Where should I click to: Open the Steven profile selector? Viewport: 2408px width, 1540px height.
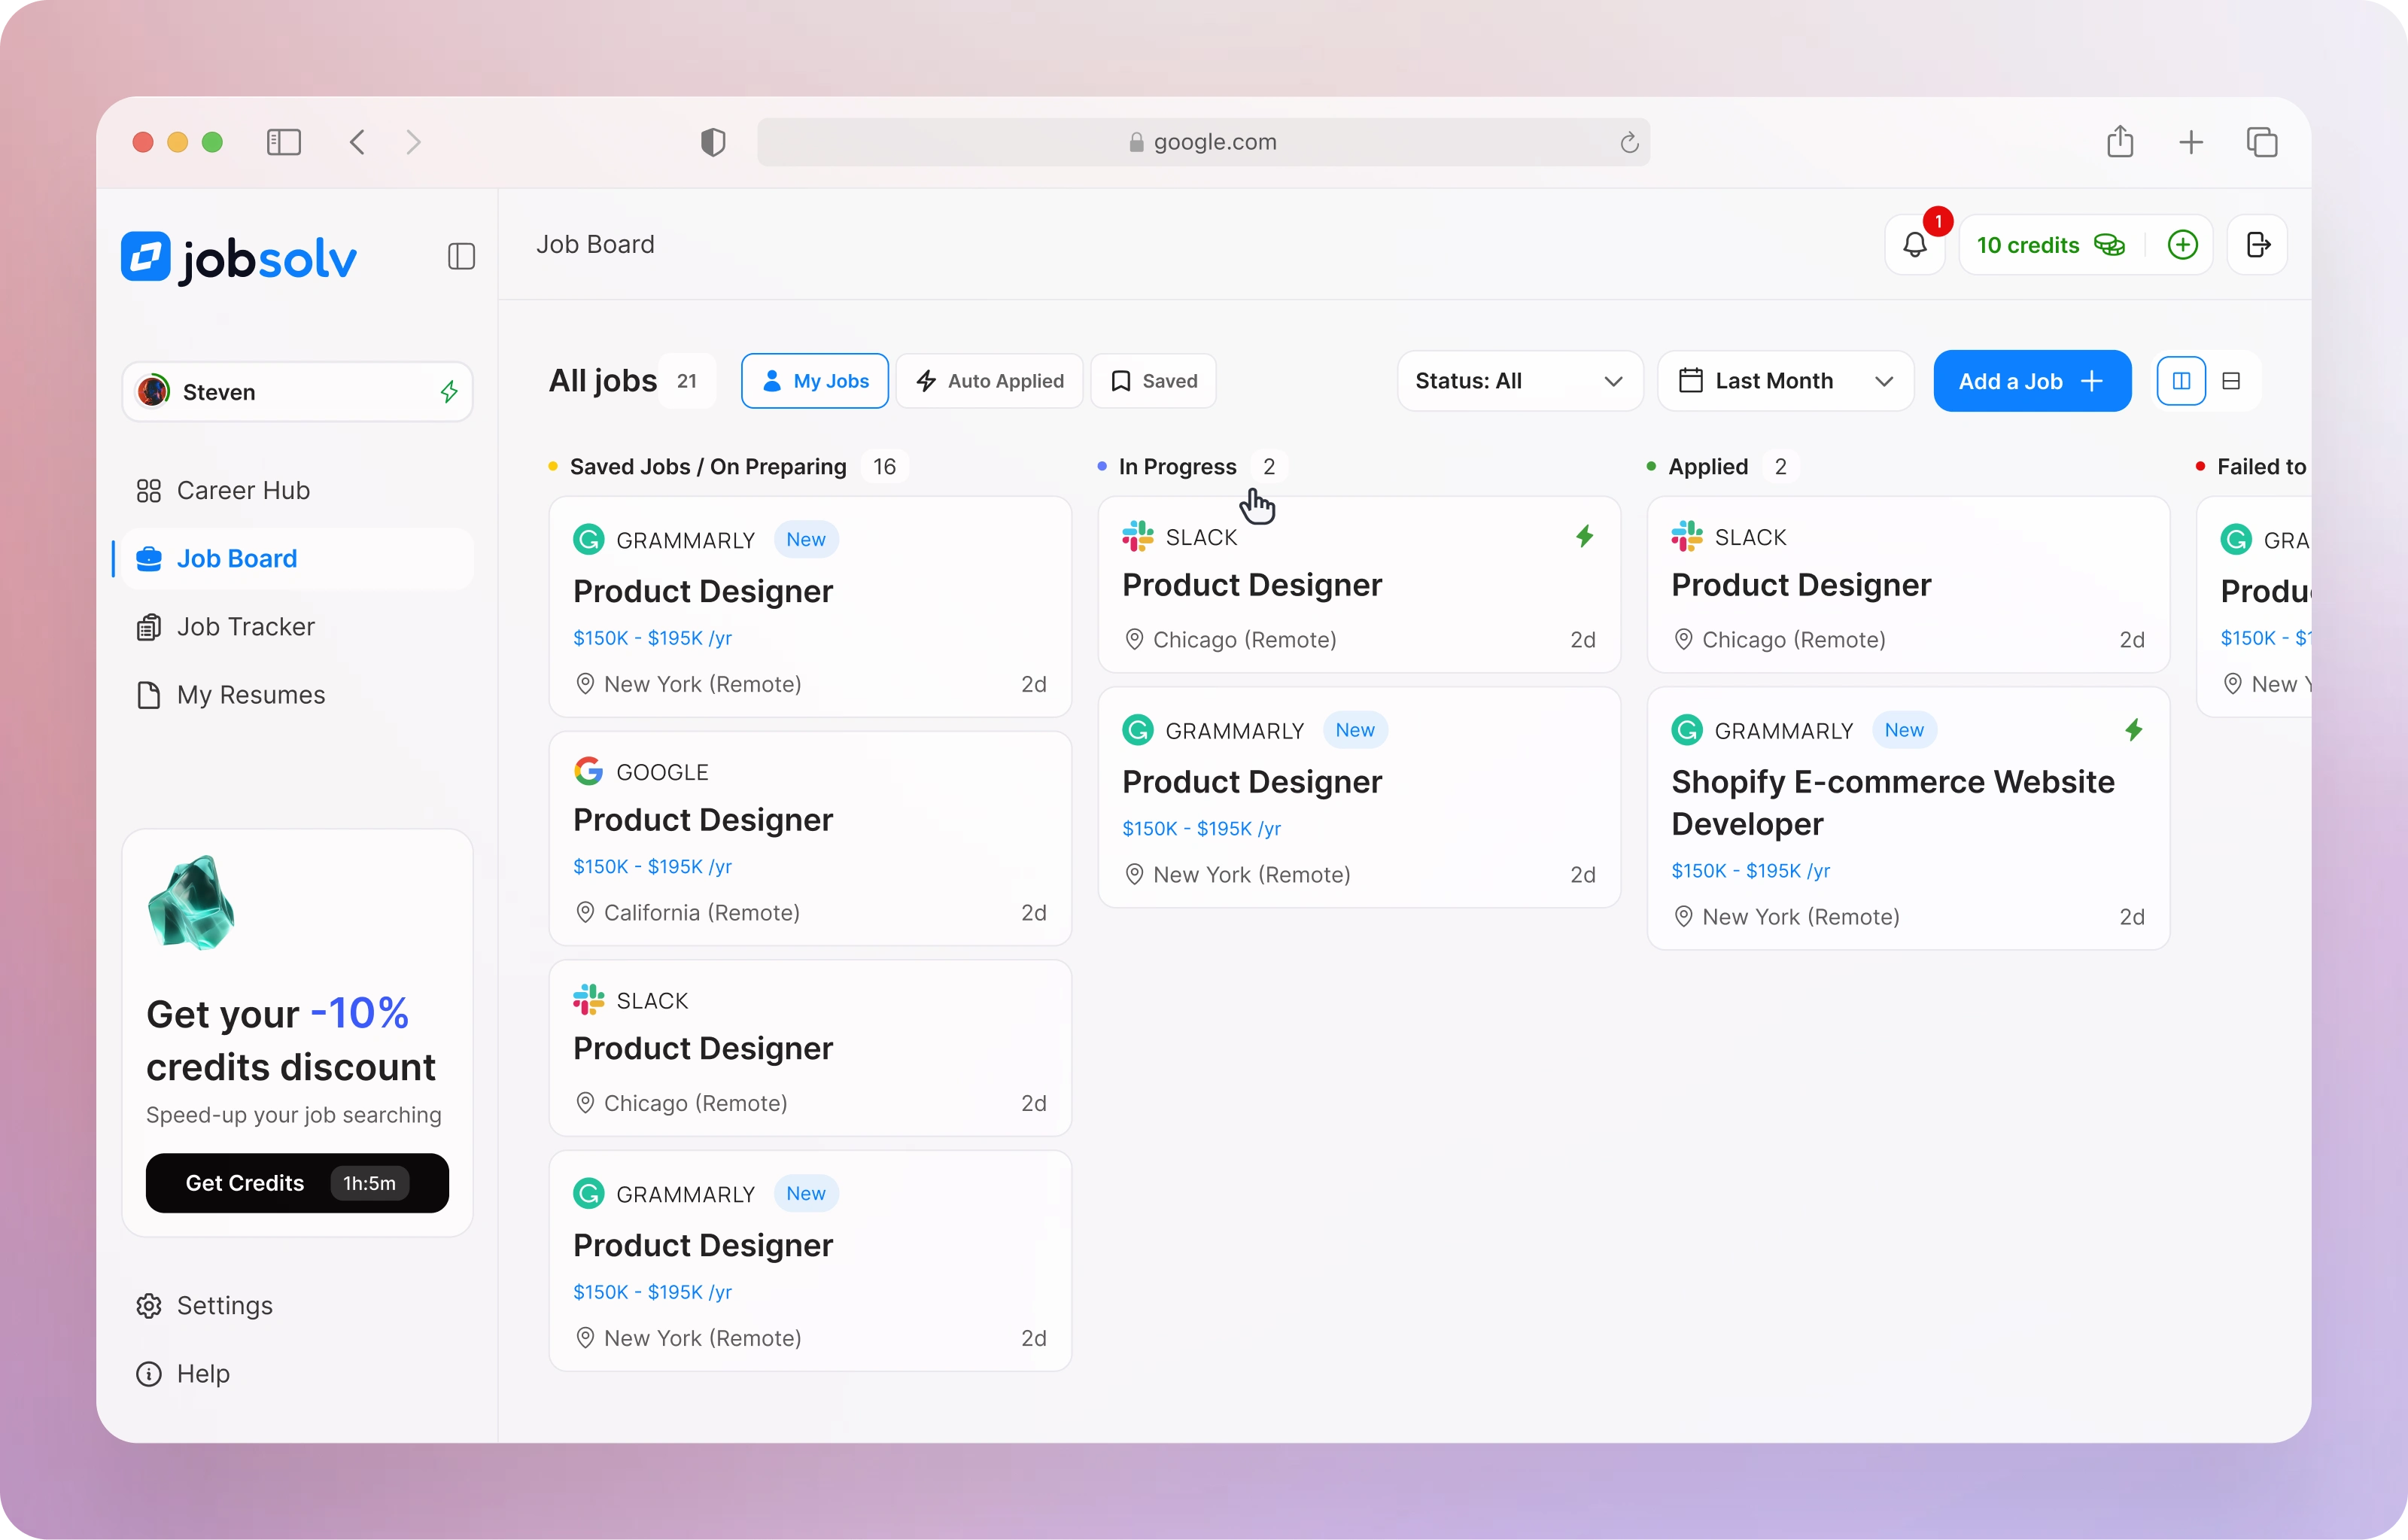click(x=297, y=392)
